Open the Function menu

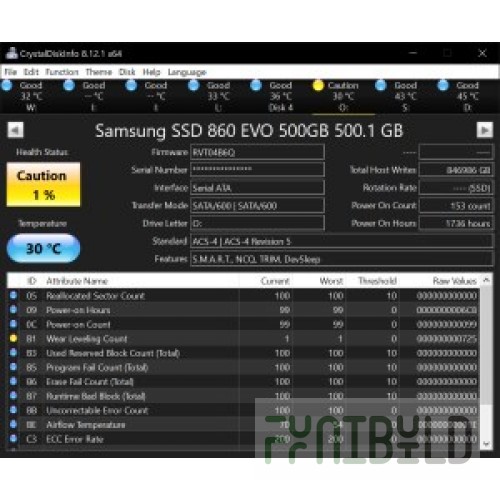pyautogui.click(x=62, y=72)
